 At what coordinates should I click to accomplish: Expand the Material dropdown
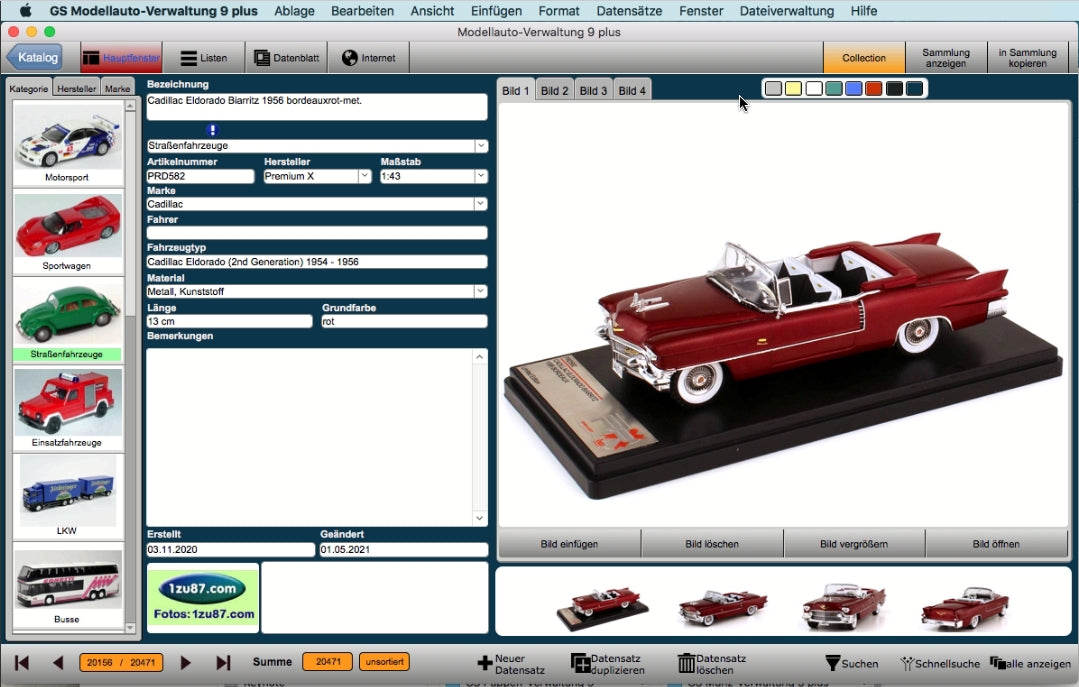(x=481, y=291)
